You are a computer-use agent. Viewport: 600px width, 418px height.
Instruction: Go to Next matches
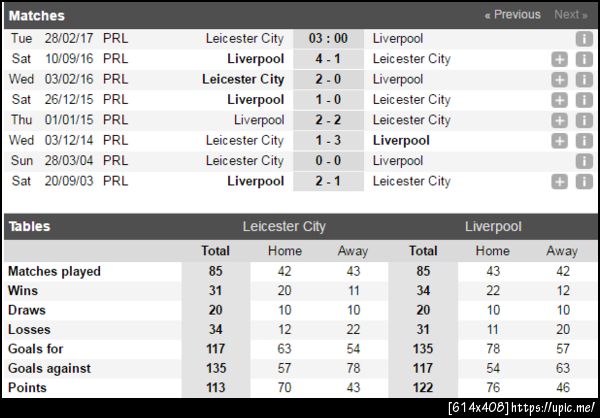(x=570, y=15)
